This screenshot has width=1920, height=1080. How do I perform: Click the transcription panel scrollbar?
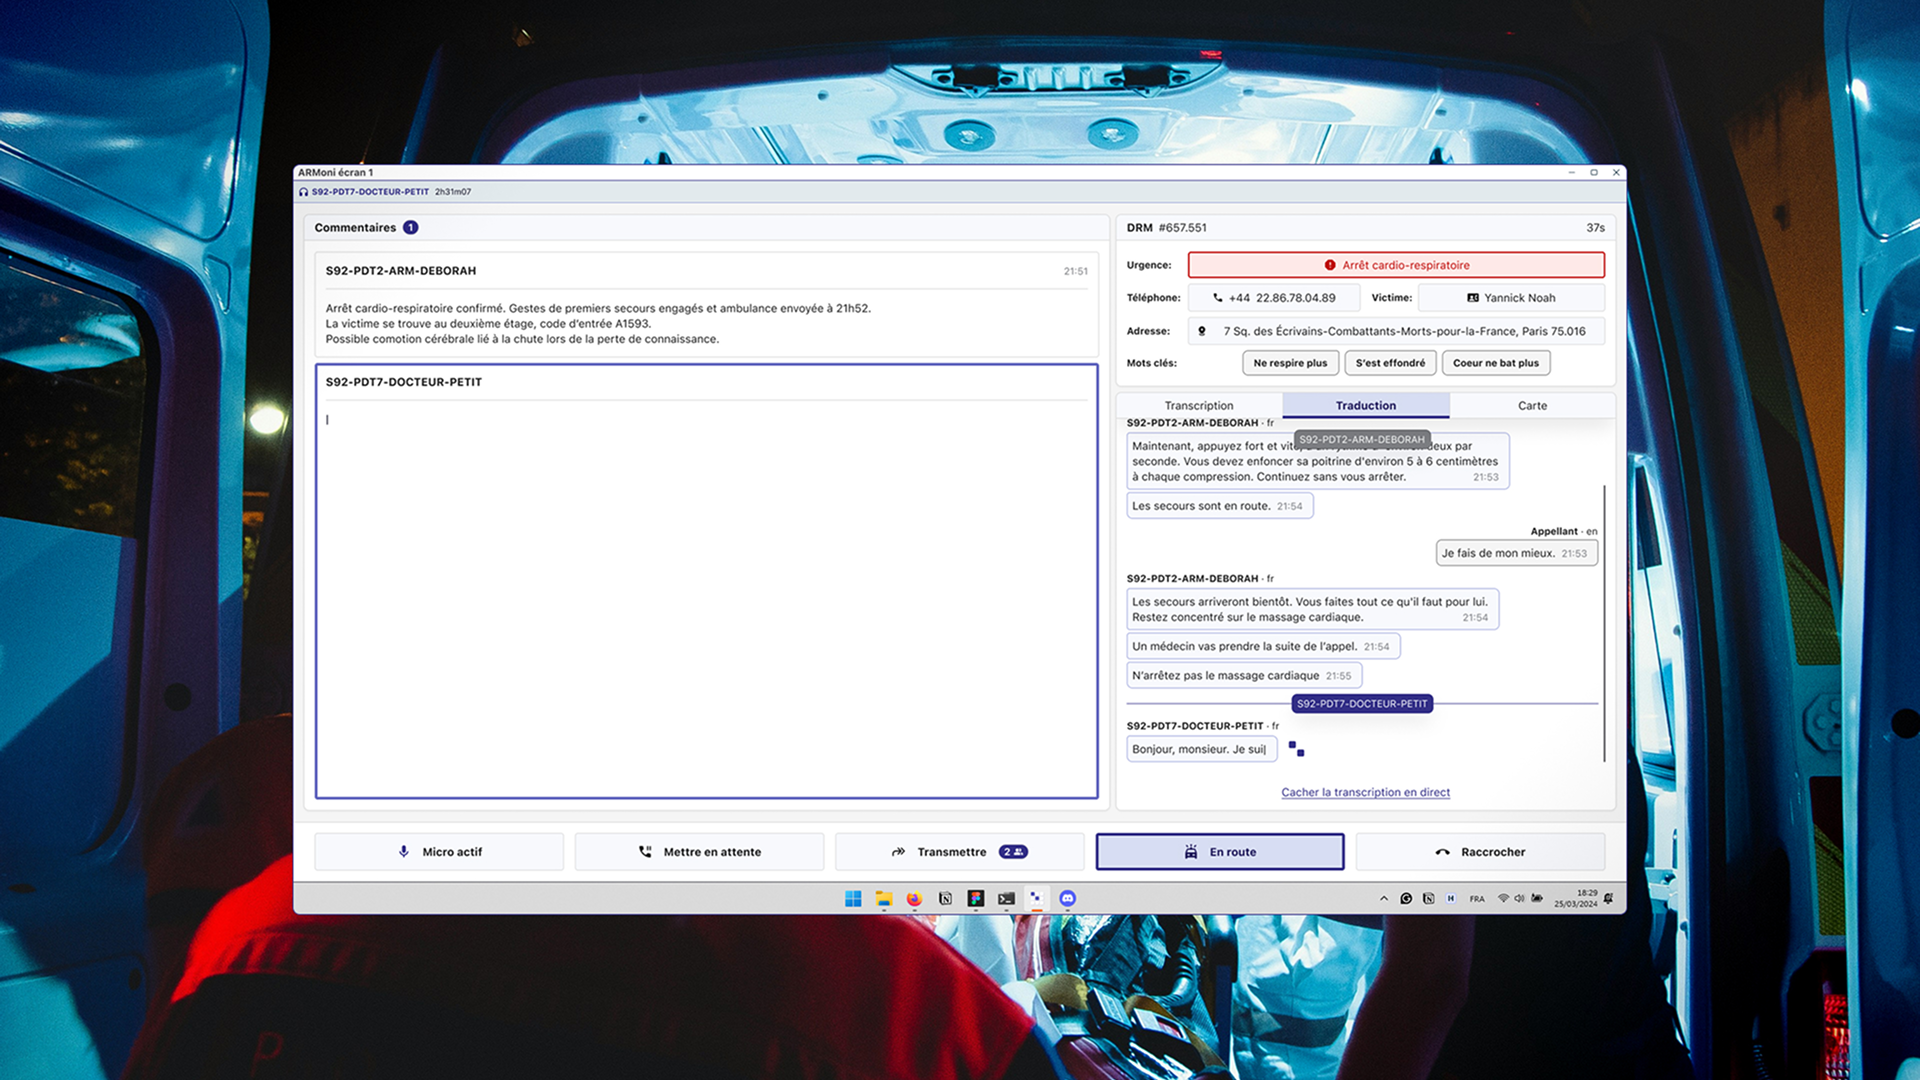point(1604,623)
